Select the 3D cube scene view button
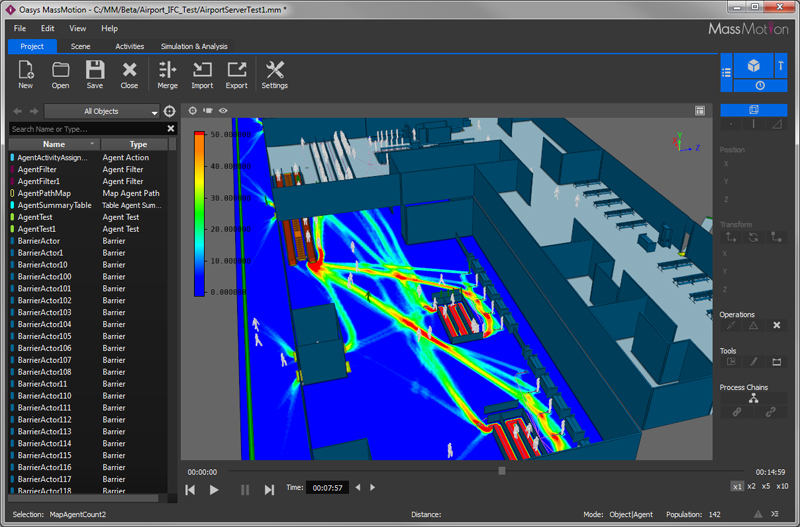Image resolution: width=800 pixels, height=527 pixels. (x=753, y=66)
